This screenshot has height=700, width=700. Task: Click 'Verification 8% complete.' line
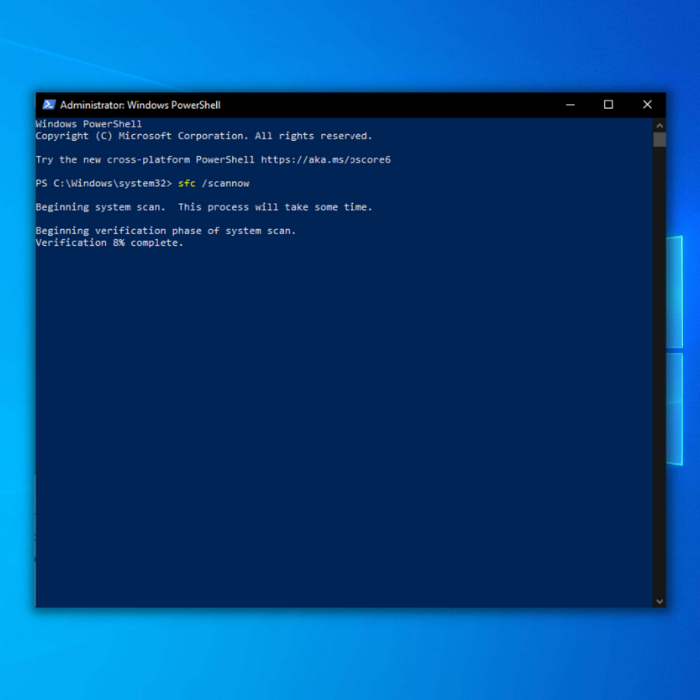pos(109,243)
